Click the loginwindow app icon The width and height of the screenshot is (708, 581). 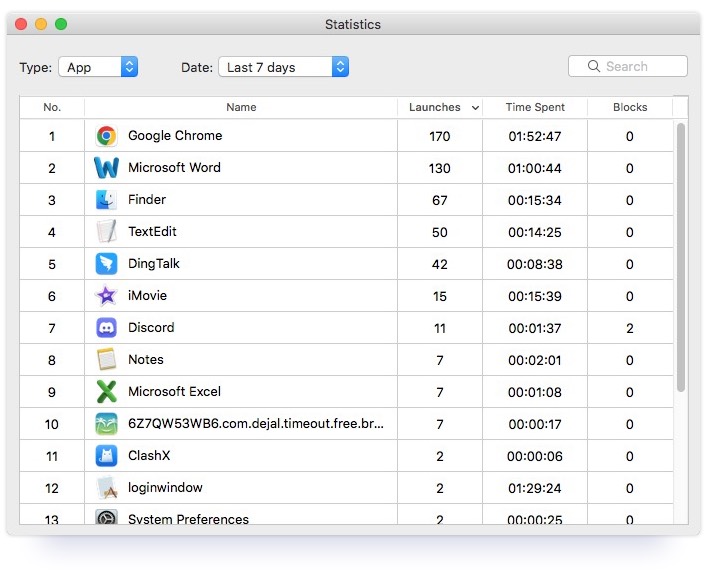pos(107,488)
